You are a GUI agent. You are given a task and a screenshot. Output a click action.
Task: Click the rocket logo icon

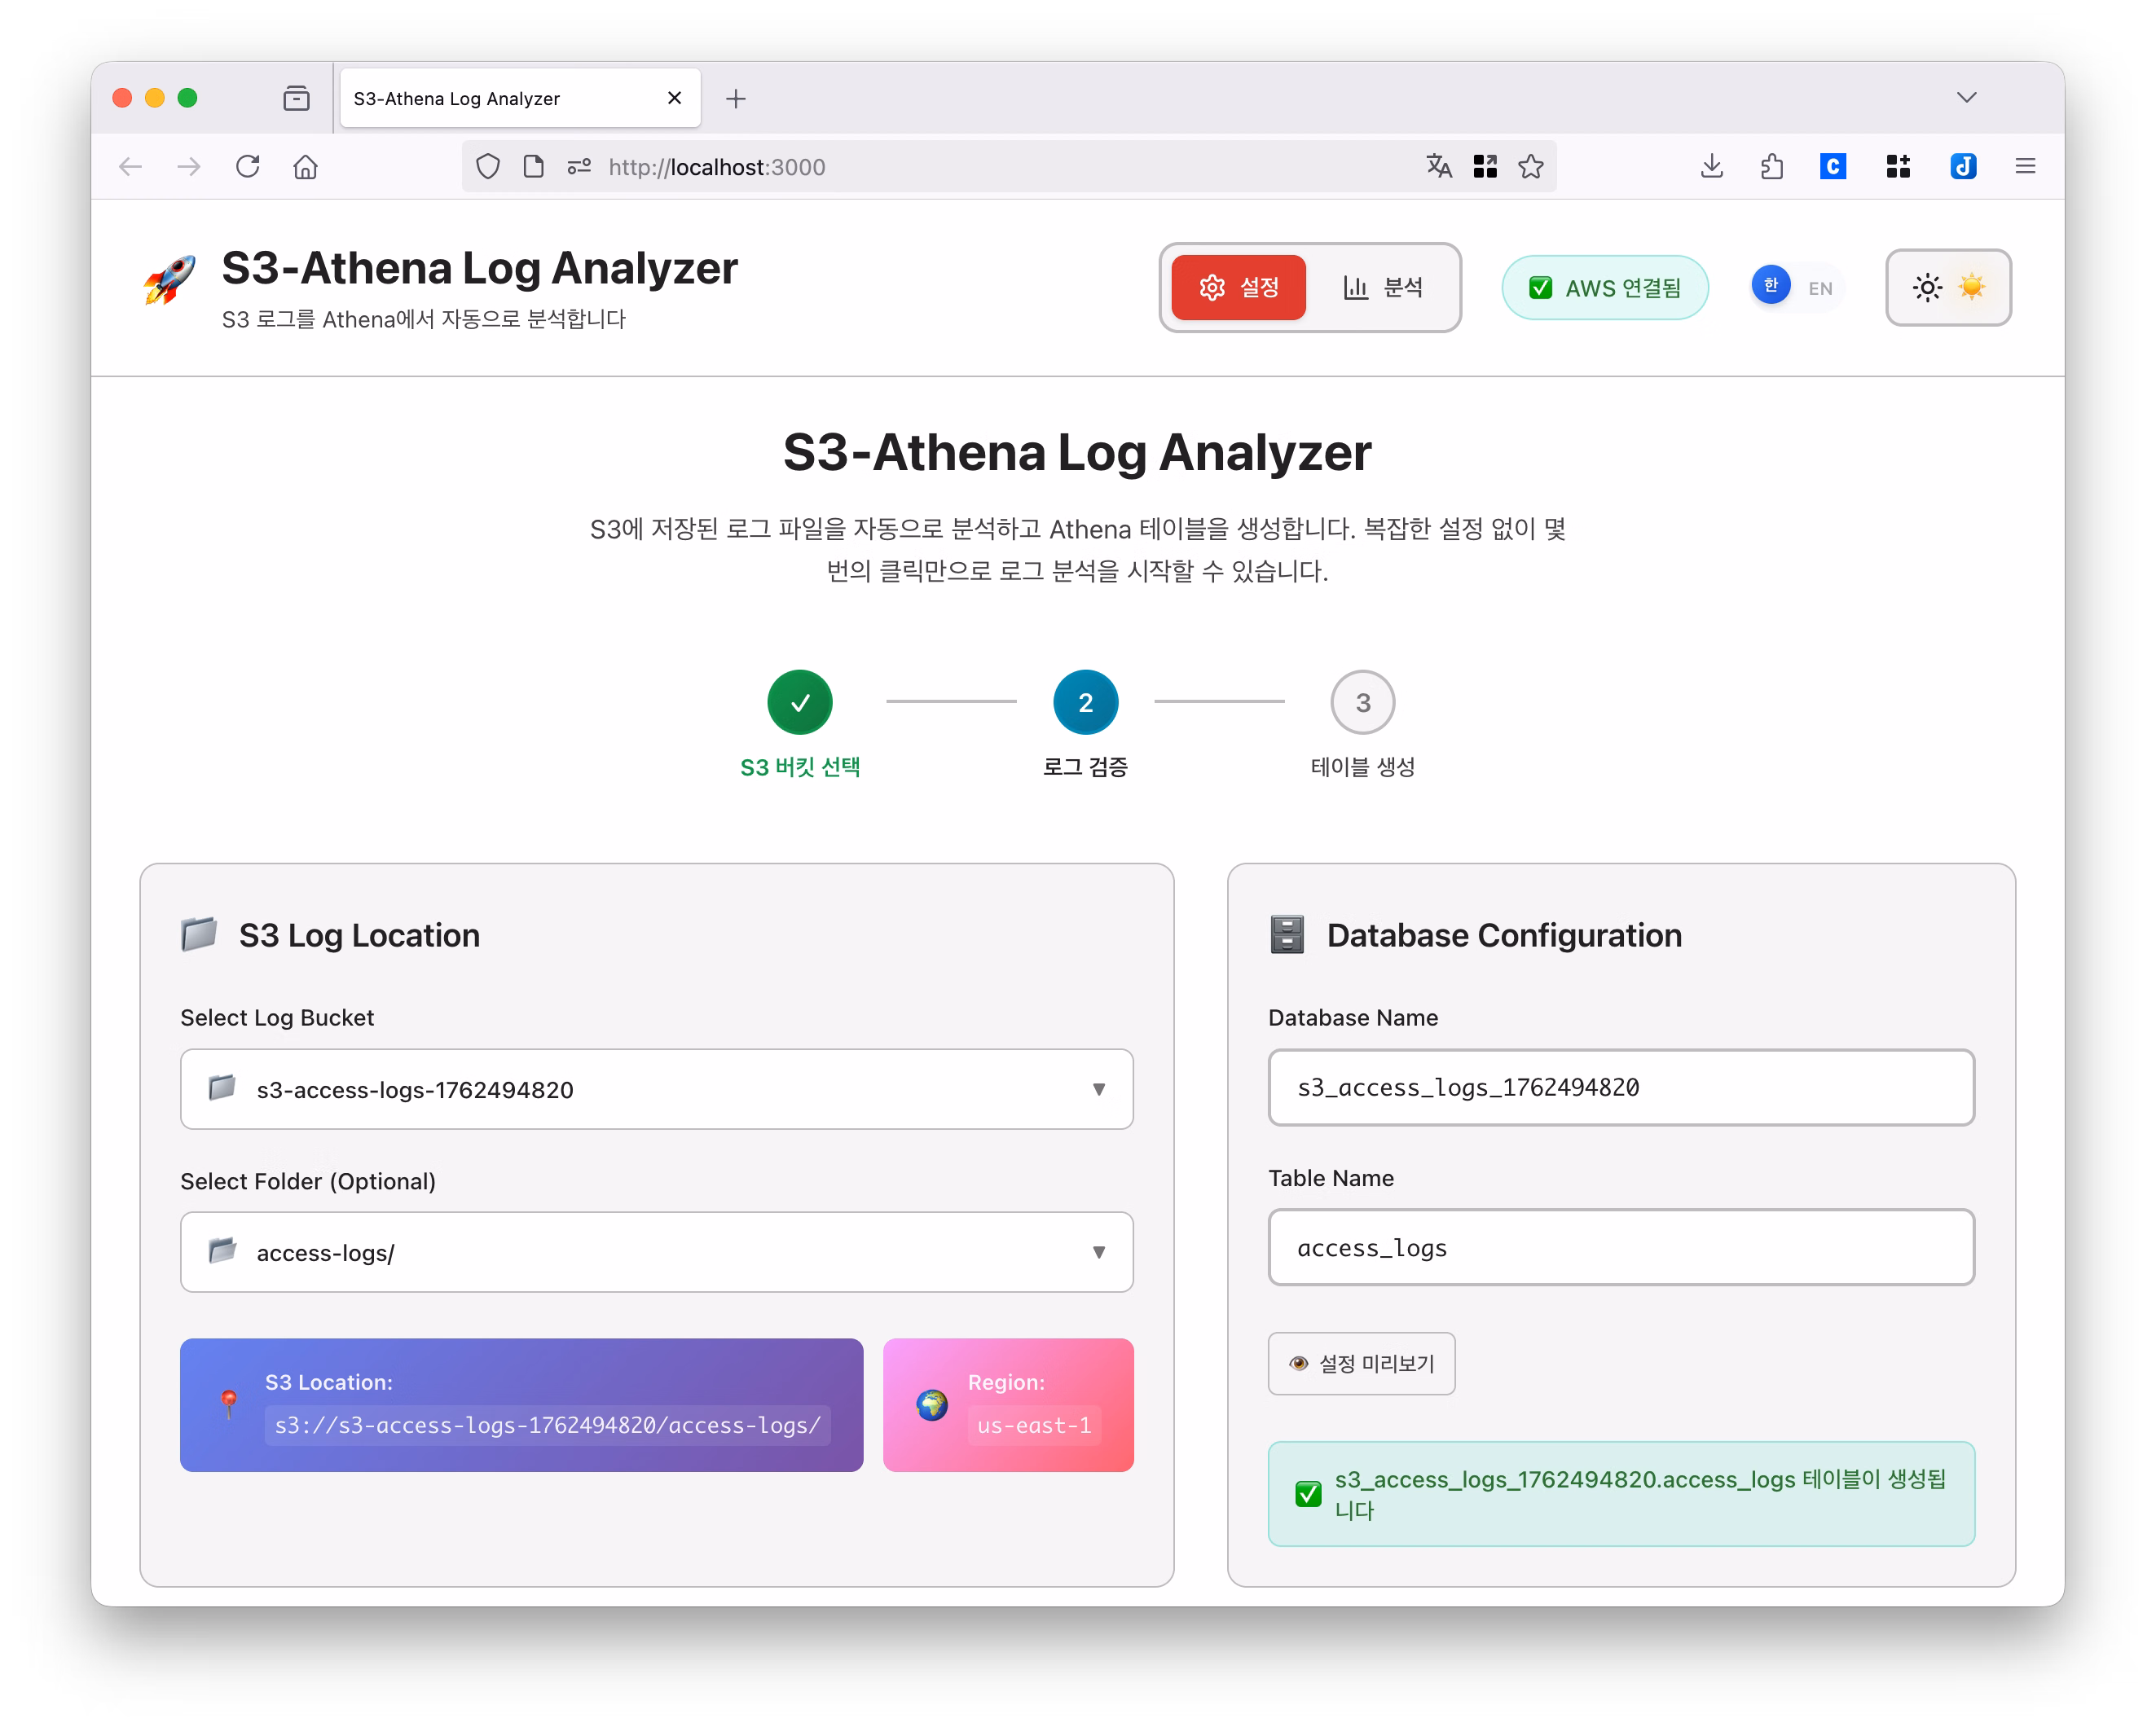click(x=169, y=281)
